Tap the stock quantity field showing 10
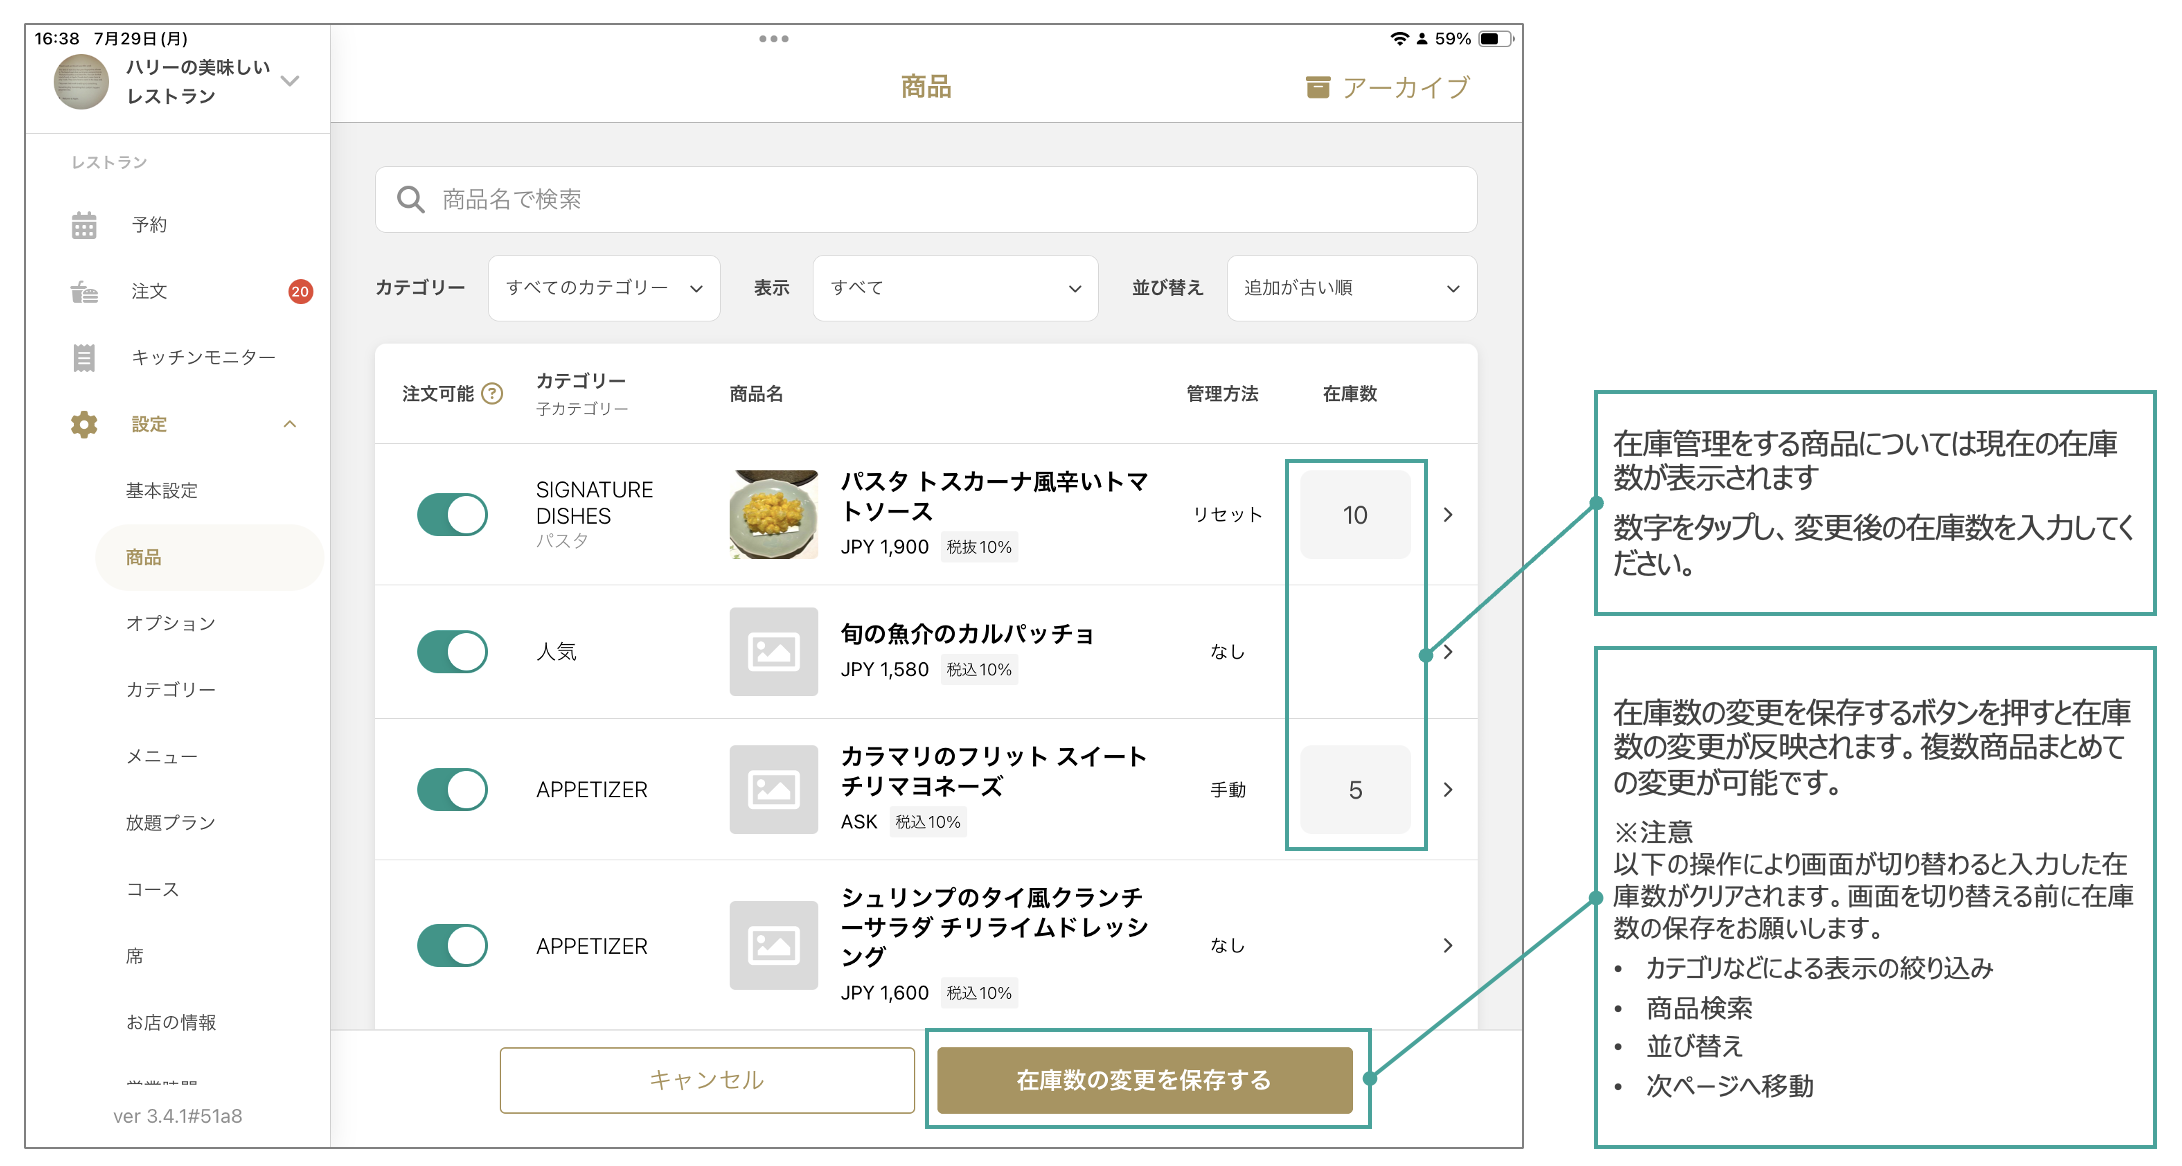Image resolution: width=2182 pixels, height=1166 pixels. (1355, 514)
